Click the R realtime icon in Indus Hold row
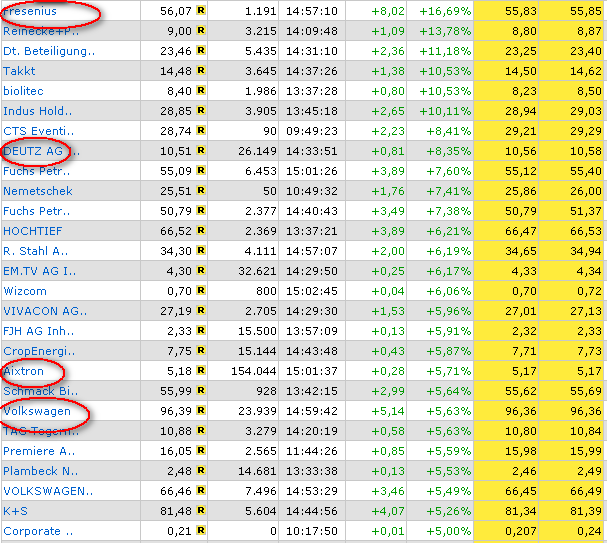 point(201,110)
